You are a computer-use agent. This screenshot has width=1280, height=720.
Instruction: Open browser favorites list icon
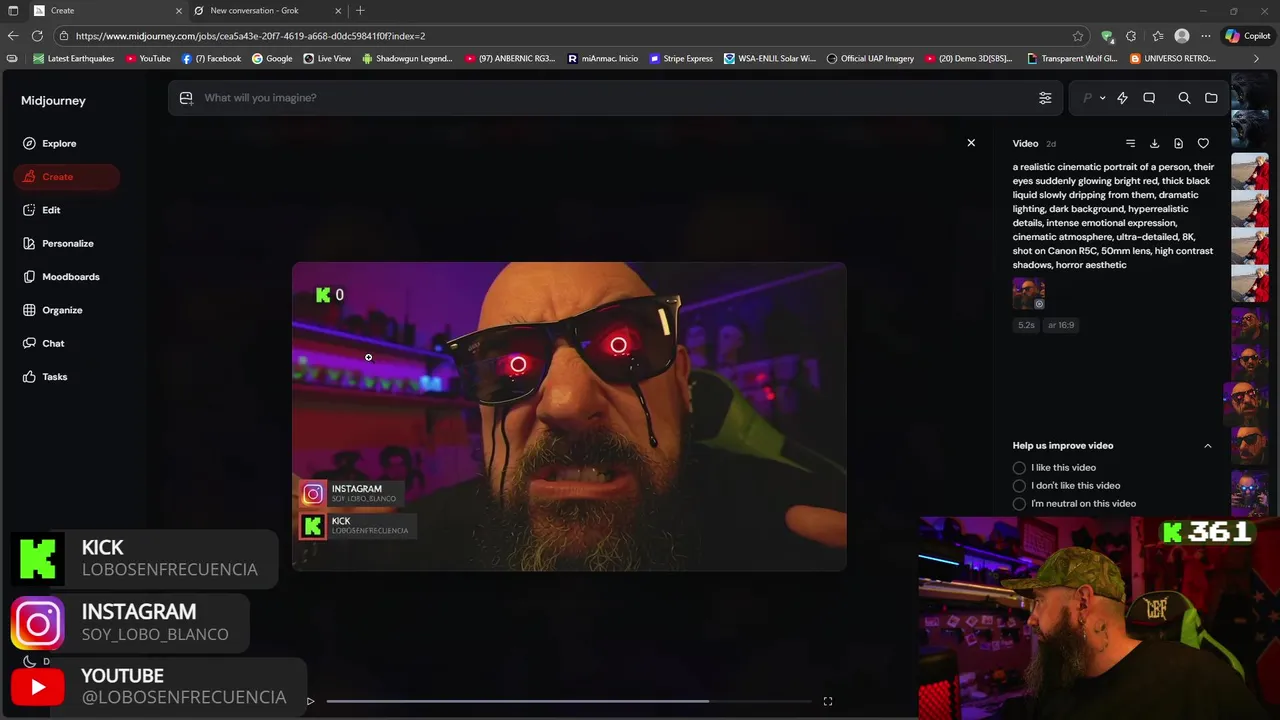(x=1157, y=36)
